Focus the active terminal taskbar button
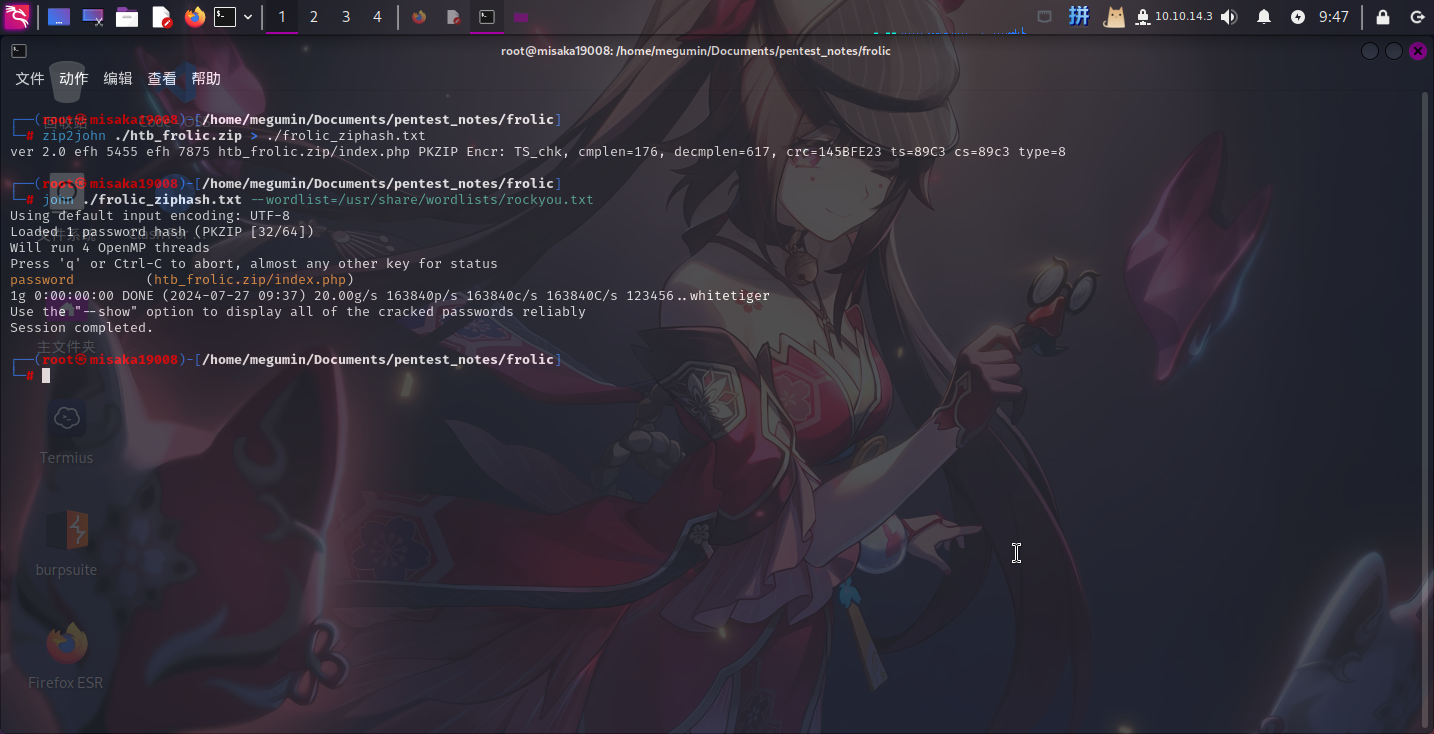This screenshot has height=734, width=1434. coord(486,17)
